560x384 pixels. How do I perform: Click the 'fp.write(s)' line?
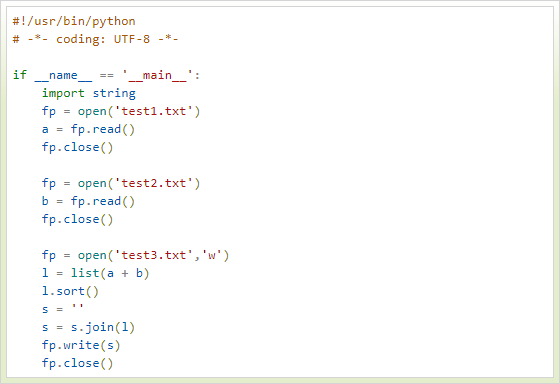pyautogui.click(x=81, y=345)
